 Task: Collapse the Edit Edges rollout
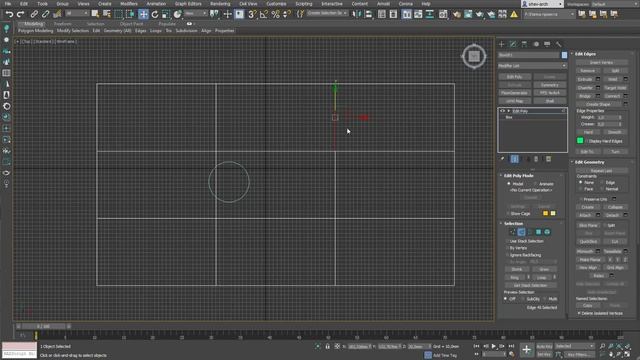point(584,54)
